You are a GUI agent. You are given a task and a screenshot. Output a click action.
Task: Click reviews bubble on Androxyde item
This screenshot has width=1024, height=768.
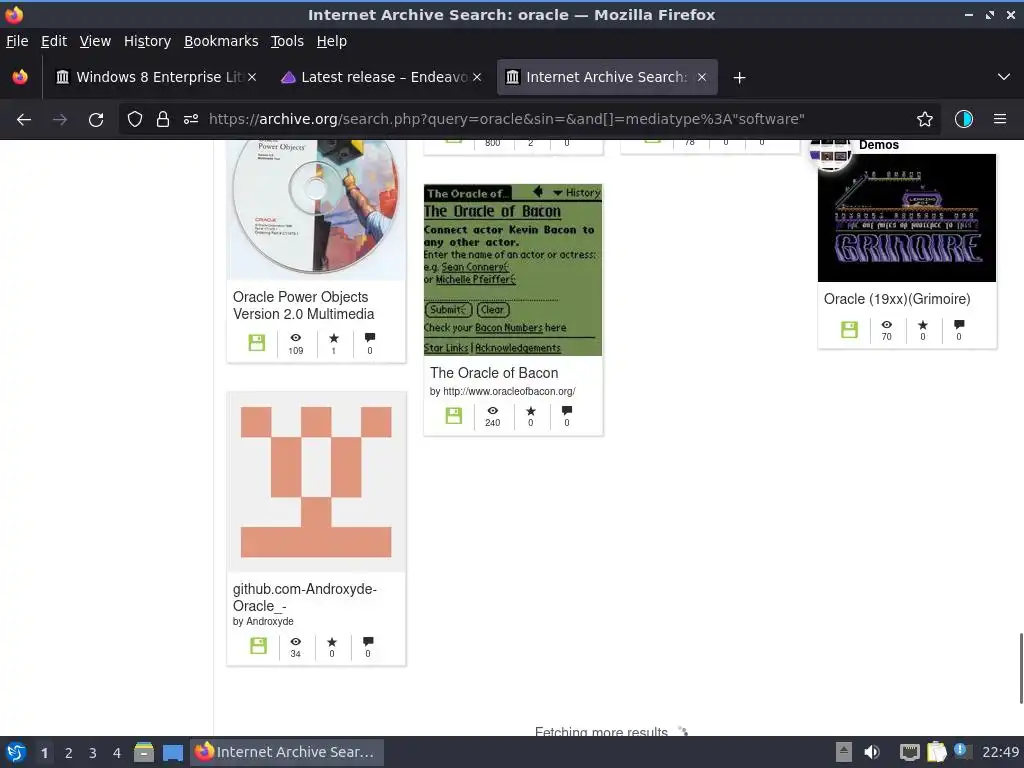coord(368,641)
